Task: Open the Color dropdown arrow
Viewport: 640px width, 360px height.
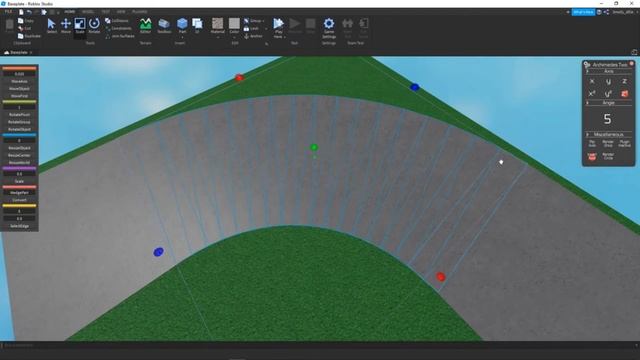Action: pos(234,37)
